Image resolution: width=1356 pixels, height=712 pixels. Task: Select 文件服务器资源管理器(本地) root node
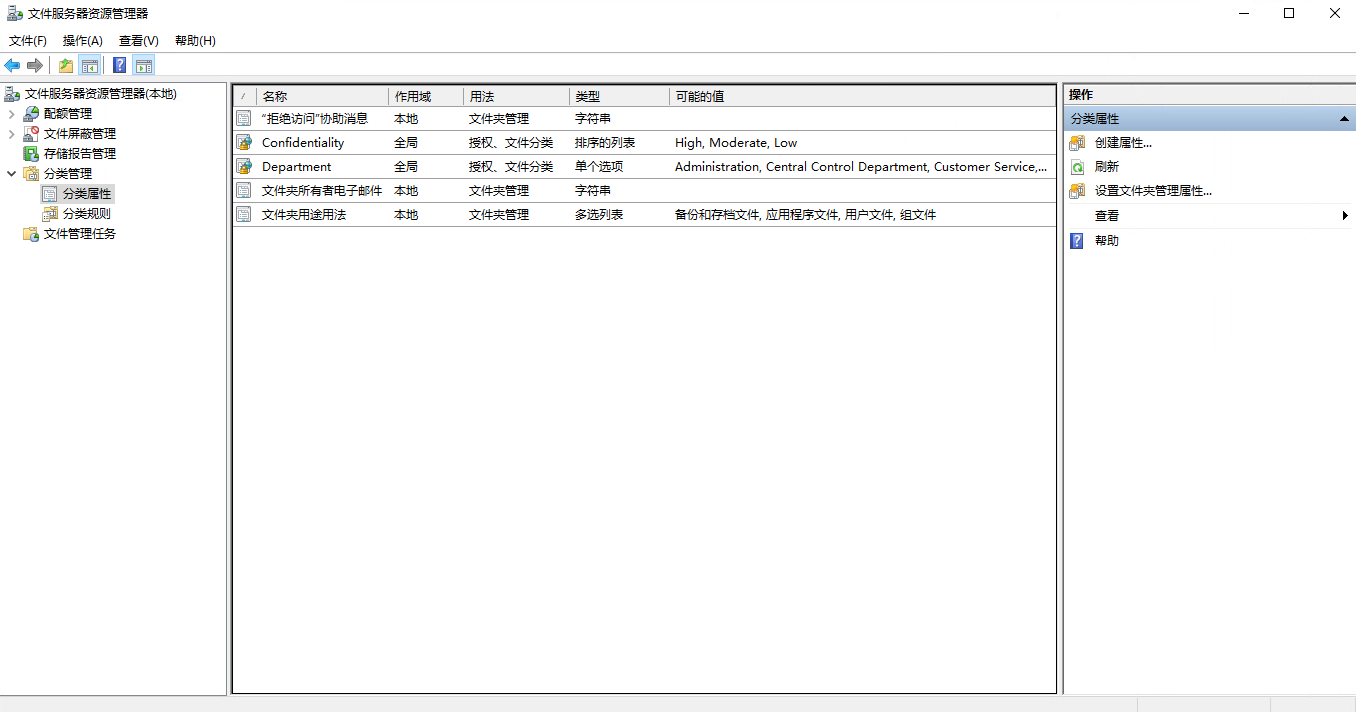coord(100,94)
